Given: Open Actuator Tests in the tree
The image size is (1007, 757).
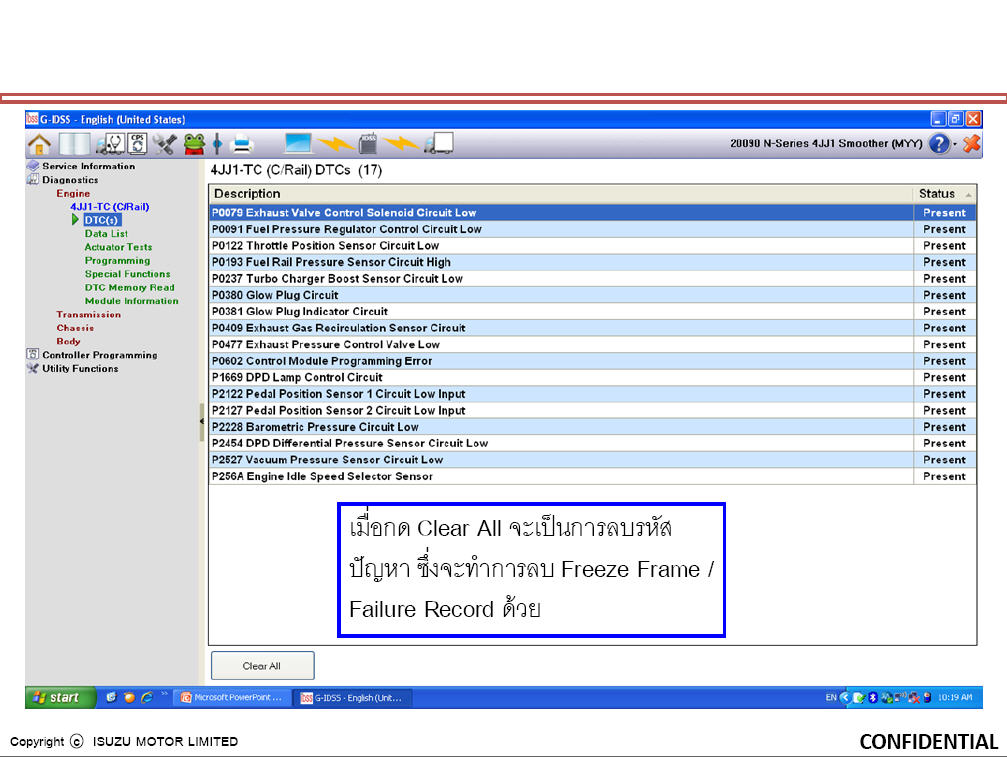Looking at the screenshot, I should point(118,247).
